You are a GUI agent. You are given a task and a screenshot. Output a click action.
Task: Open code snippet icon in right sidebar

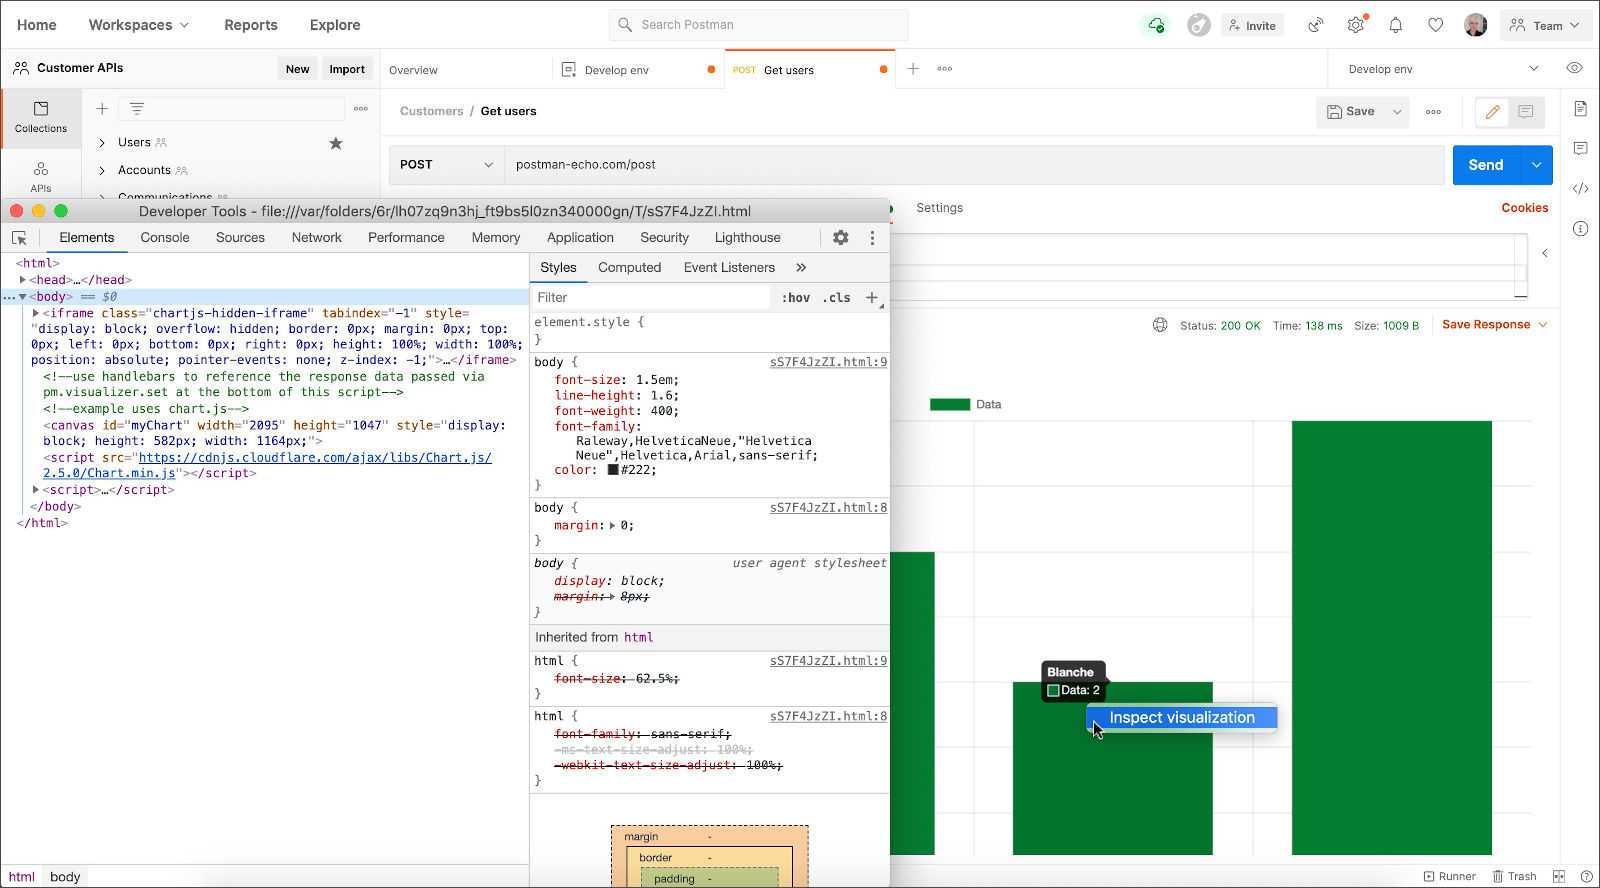tap(1580, 188)
